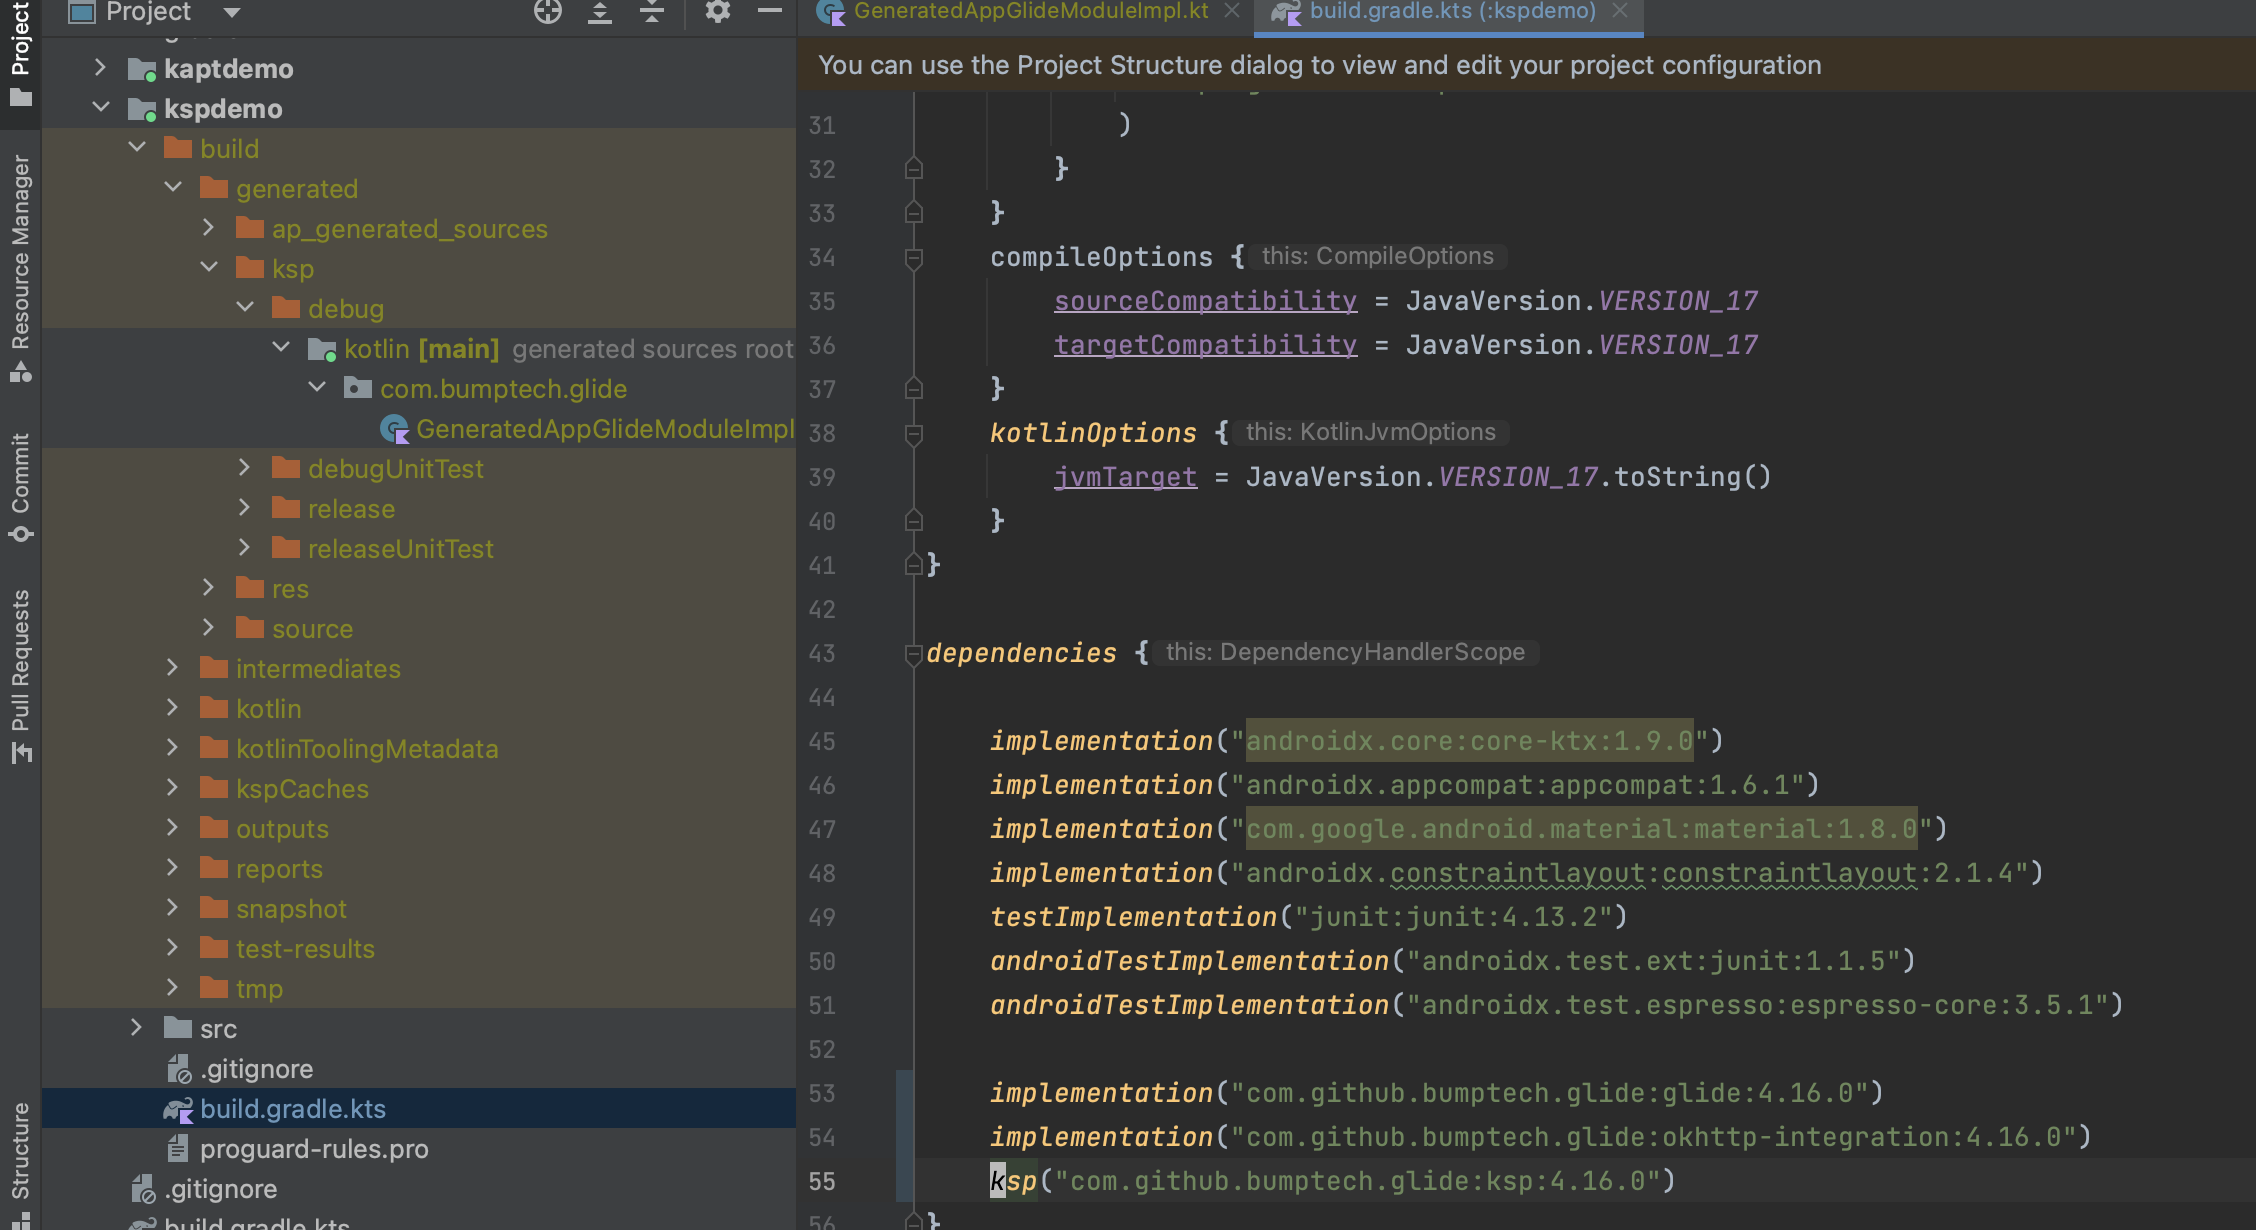Click the jvmTarget link in kotlinOptions
This screenshot has height=1230, width=2256.
[x=1125, y=476]
